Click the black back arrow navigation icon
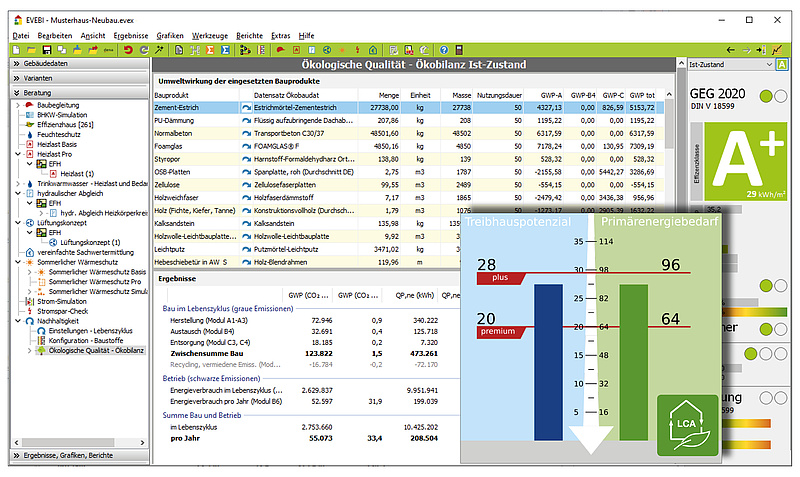The height and width of the screenshot is (477, 800). coord(730,50)
